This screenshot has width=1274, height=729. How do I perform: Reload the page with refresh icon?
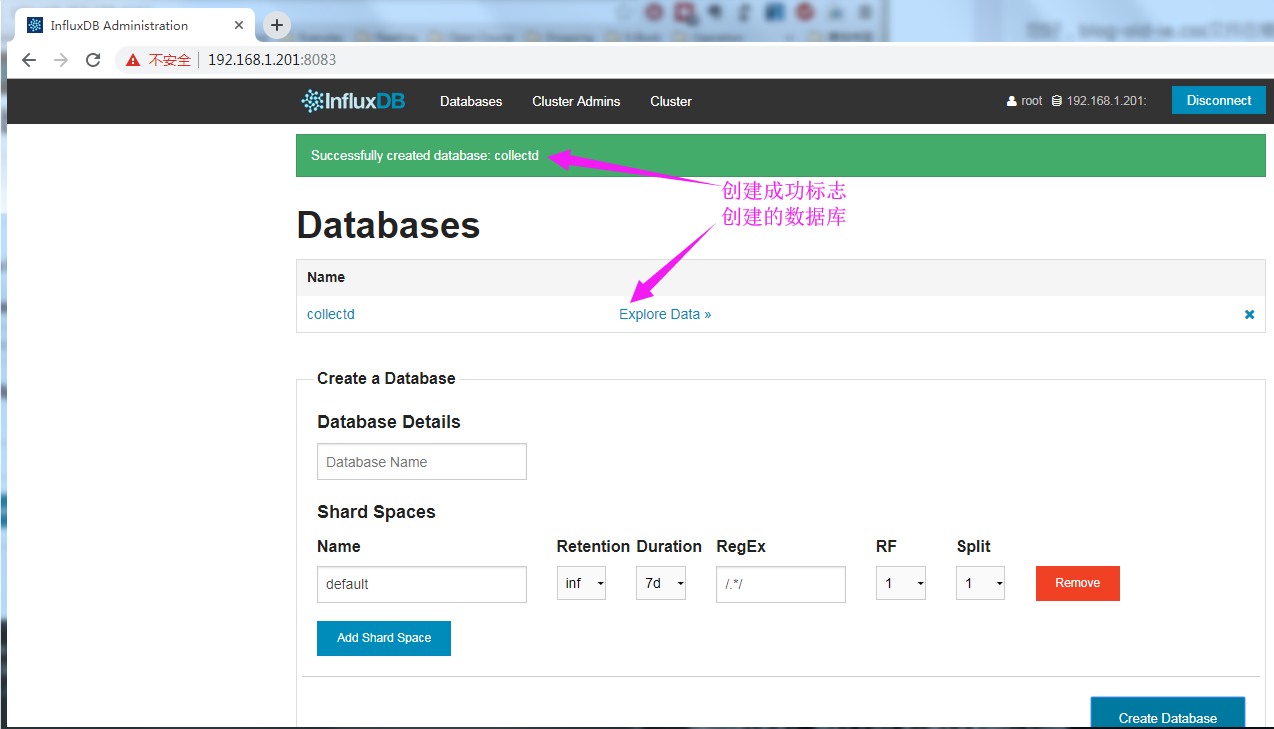[93, 60]
